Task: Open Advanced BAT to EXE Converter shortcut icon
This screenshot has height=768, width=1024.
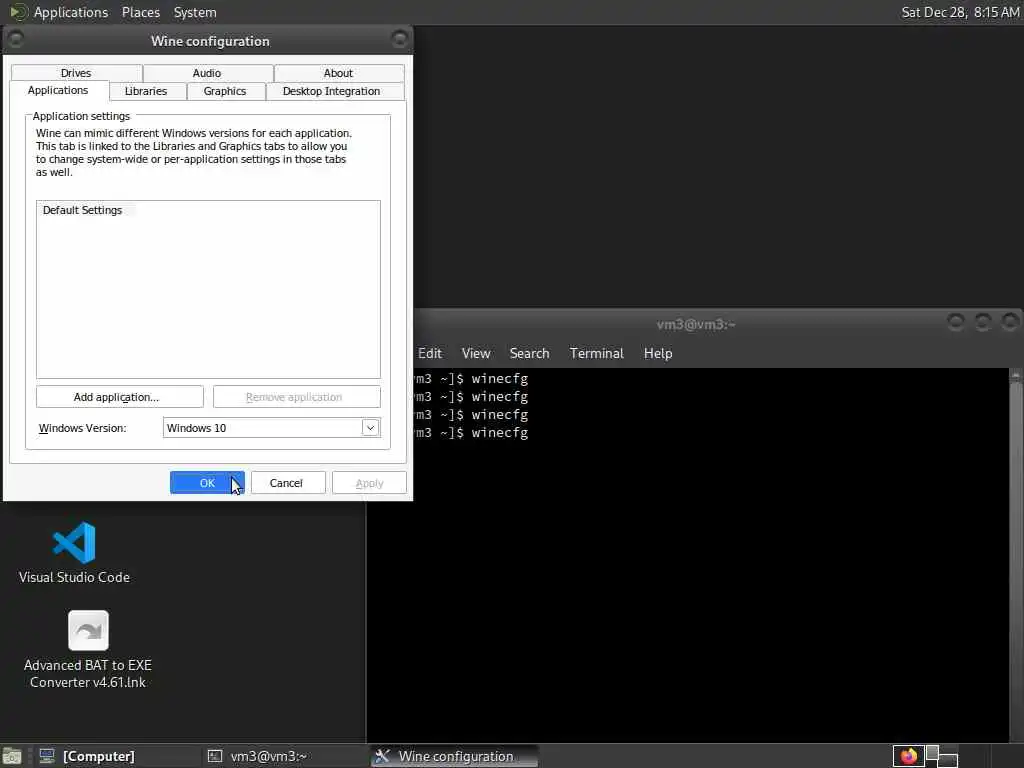Action: (88, 649)
